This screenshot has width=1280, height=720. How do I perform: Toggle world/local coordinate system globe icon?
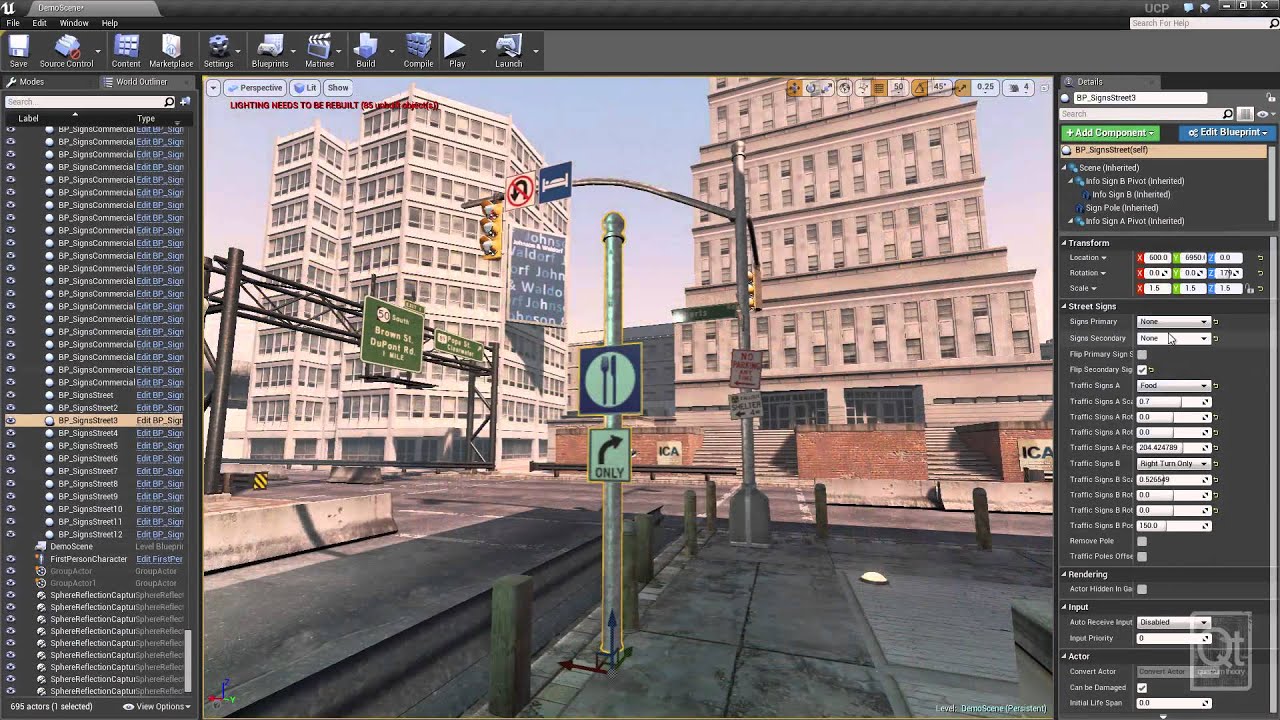point(845,88)
